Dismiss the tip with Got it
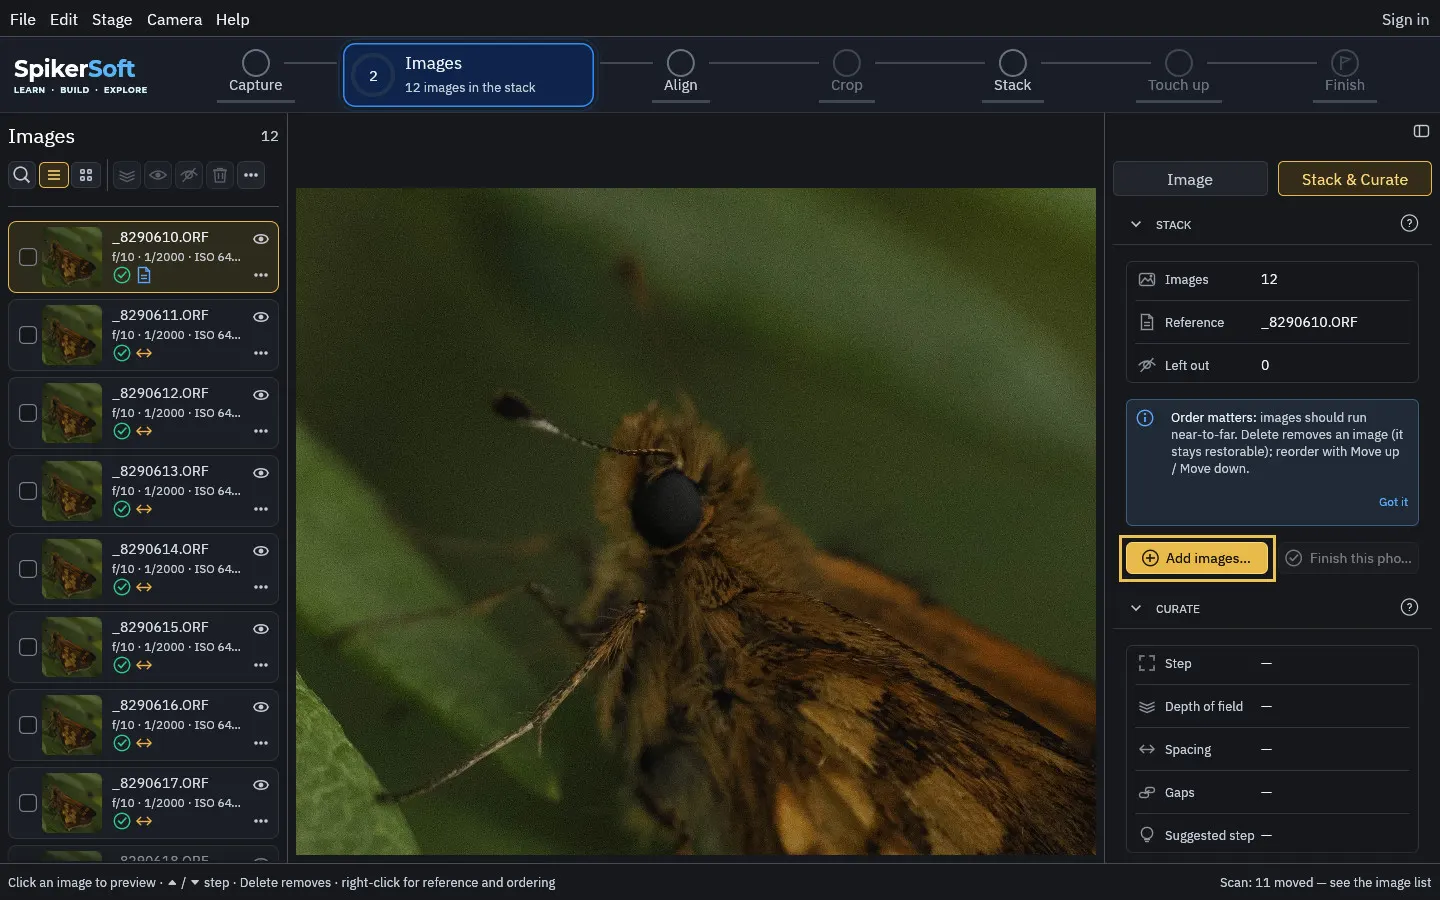The height and width of the screenshot is (900, 1440). pyautogui.click(x=1393, y=502)
